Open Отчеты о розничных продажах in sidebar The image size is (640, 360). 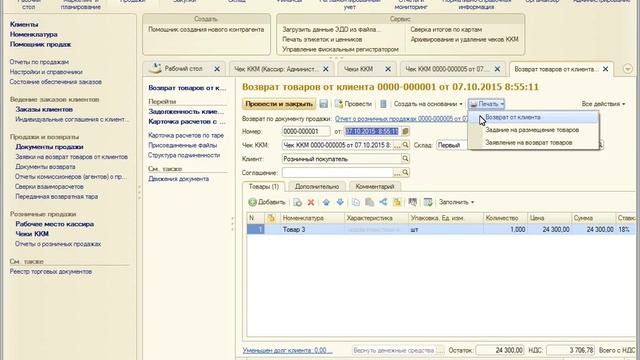[x=58, y=244]
